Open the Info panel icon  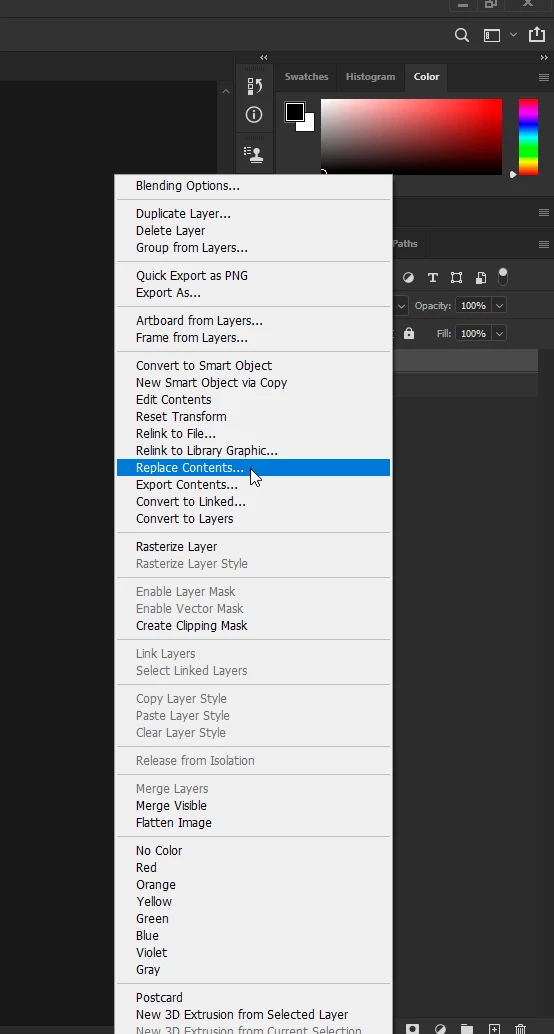click(x=254, y=115)
